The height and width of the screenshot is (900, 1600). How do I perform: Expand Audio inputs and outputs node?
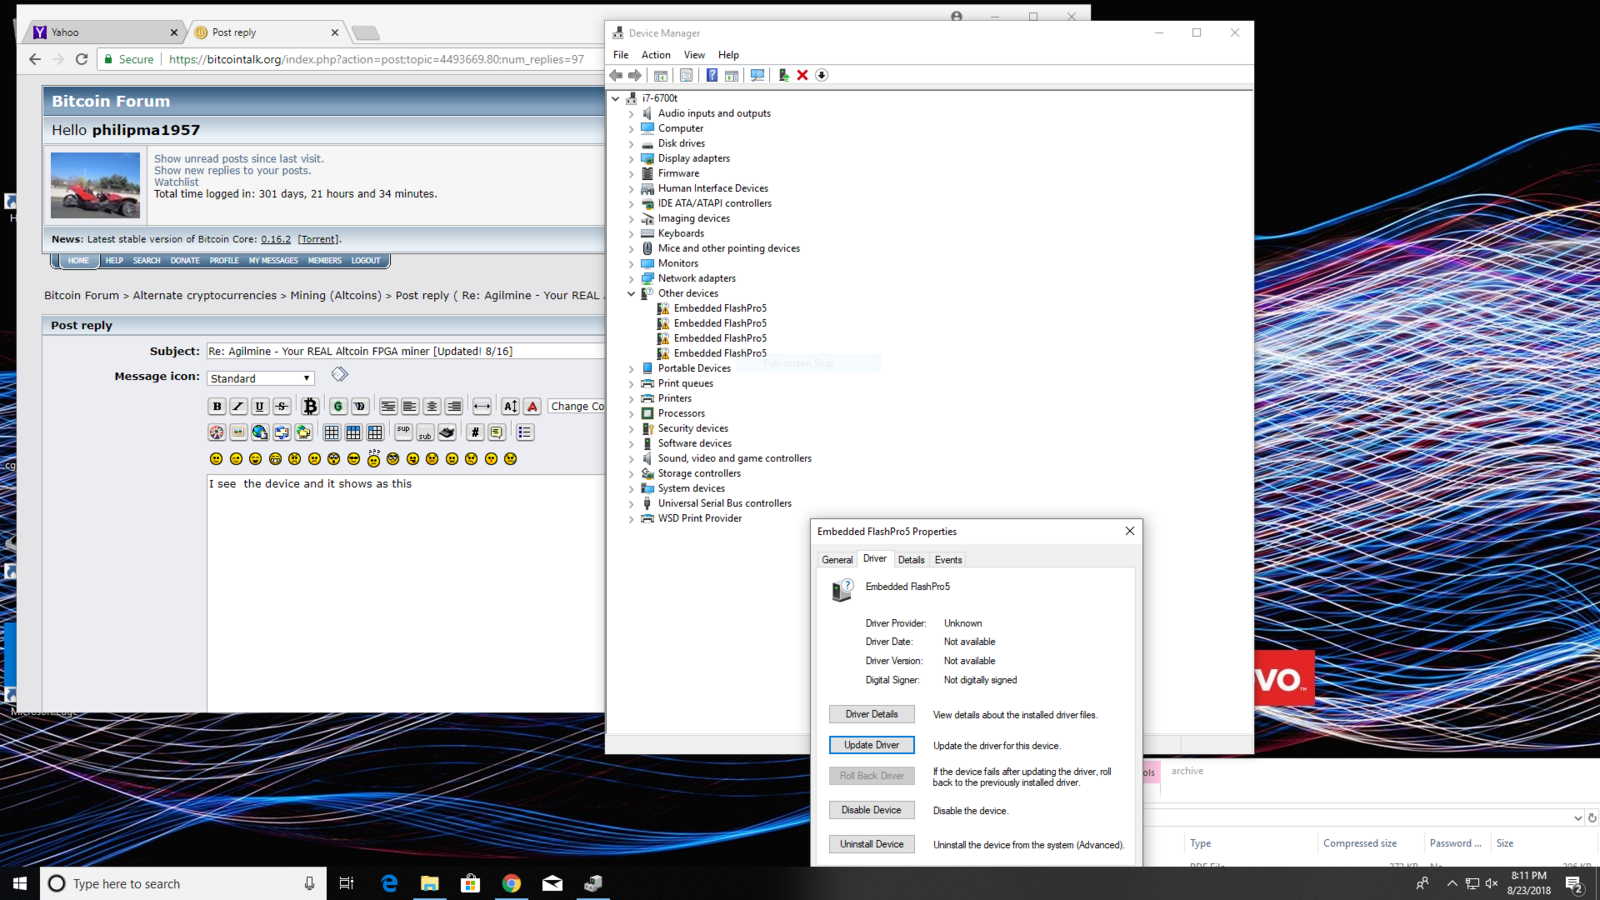631,114
